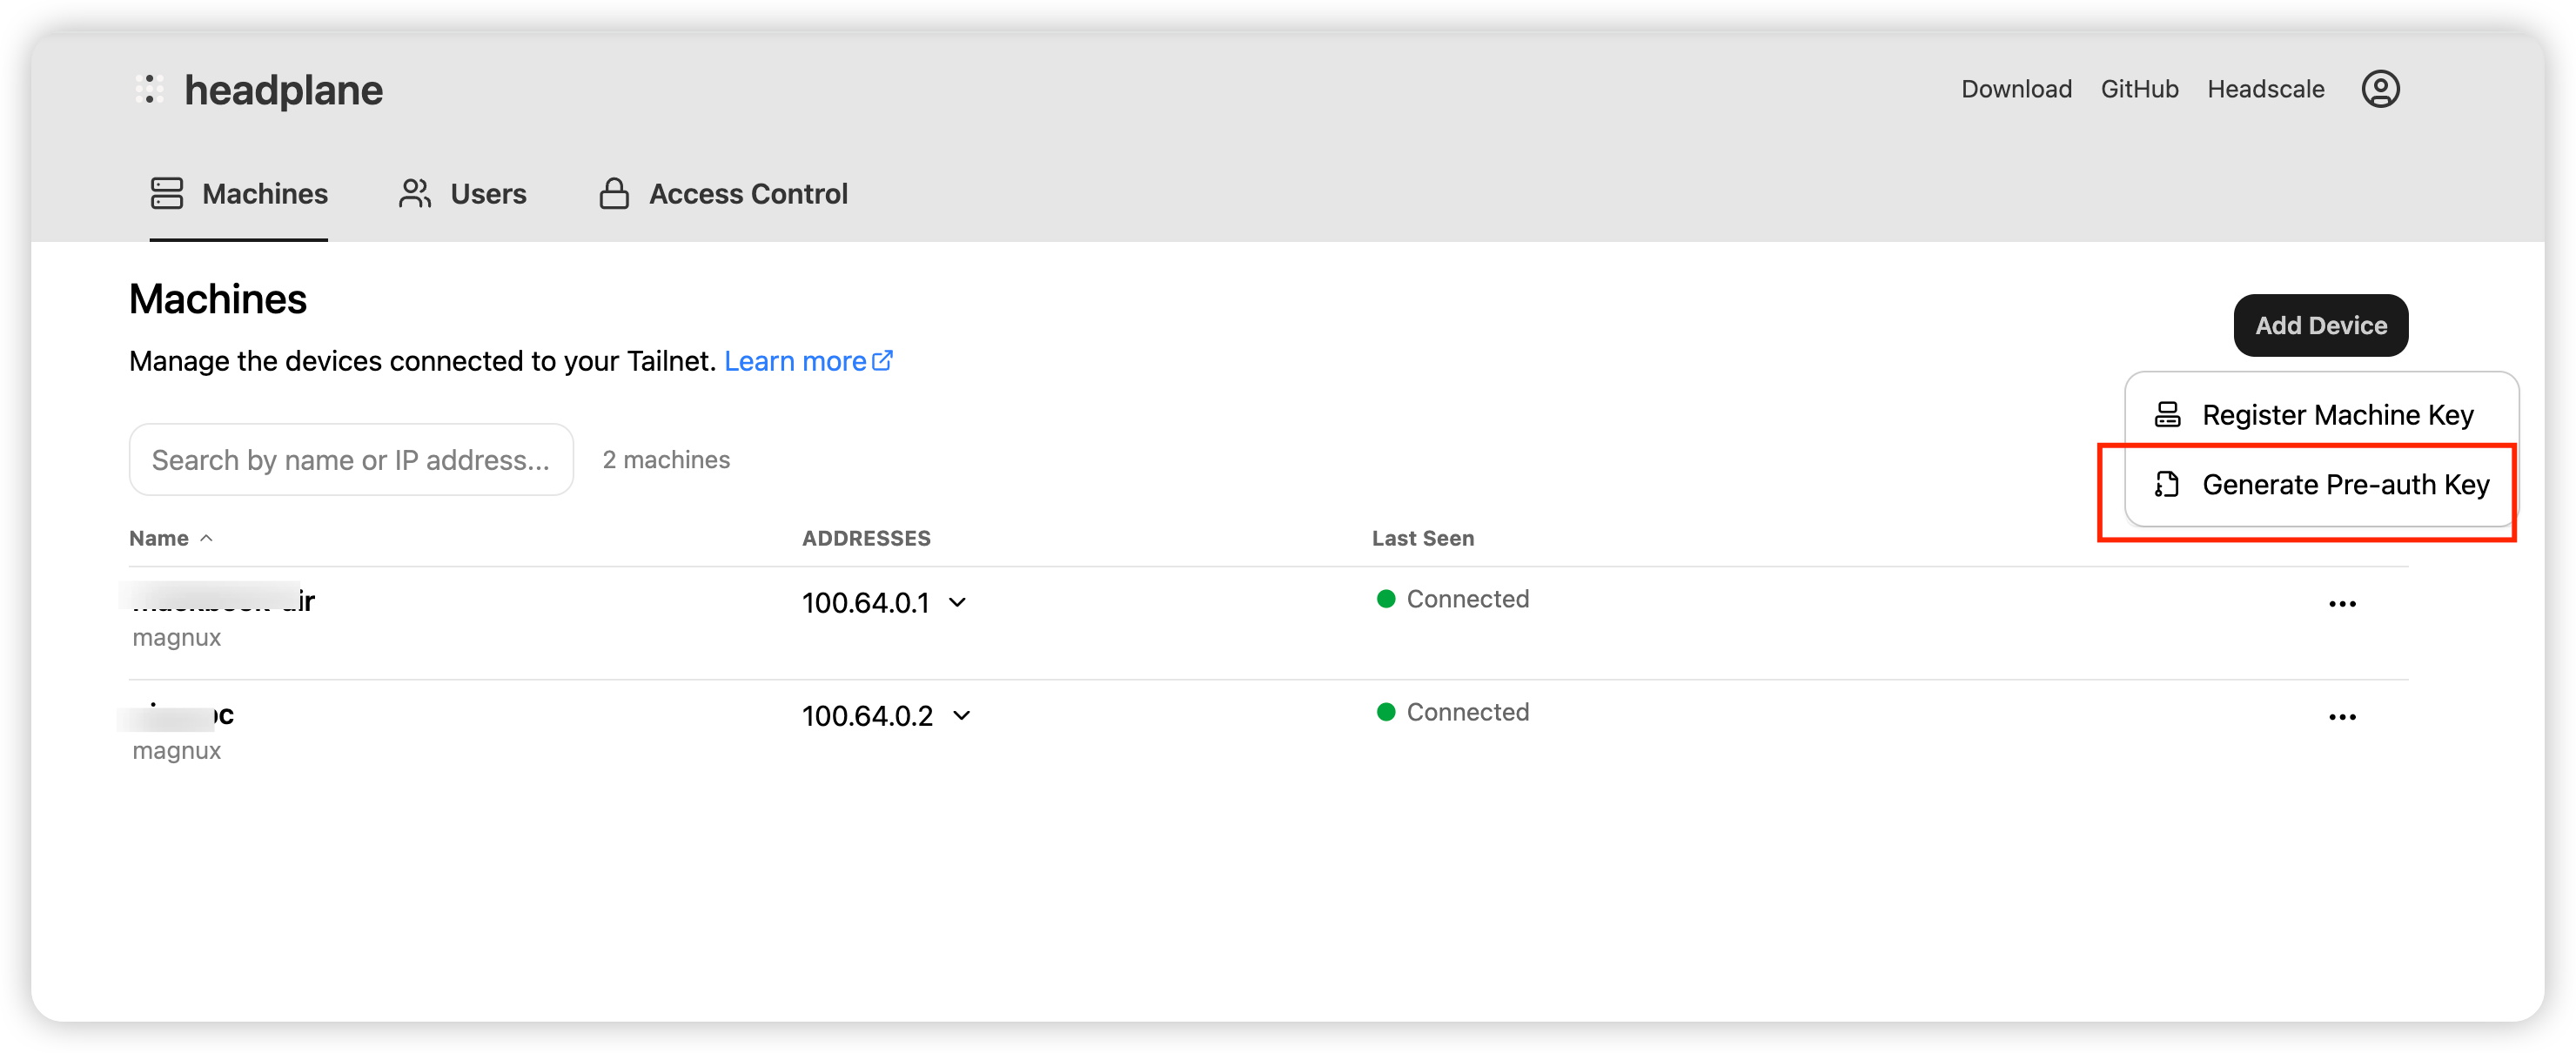Switch to the Access Control tab
This screenshot has width=2576, height=1053.
[x=748, y=193]
